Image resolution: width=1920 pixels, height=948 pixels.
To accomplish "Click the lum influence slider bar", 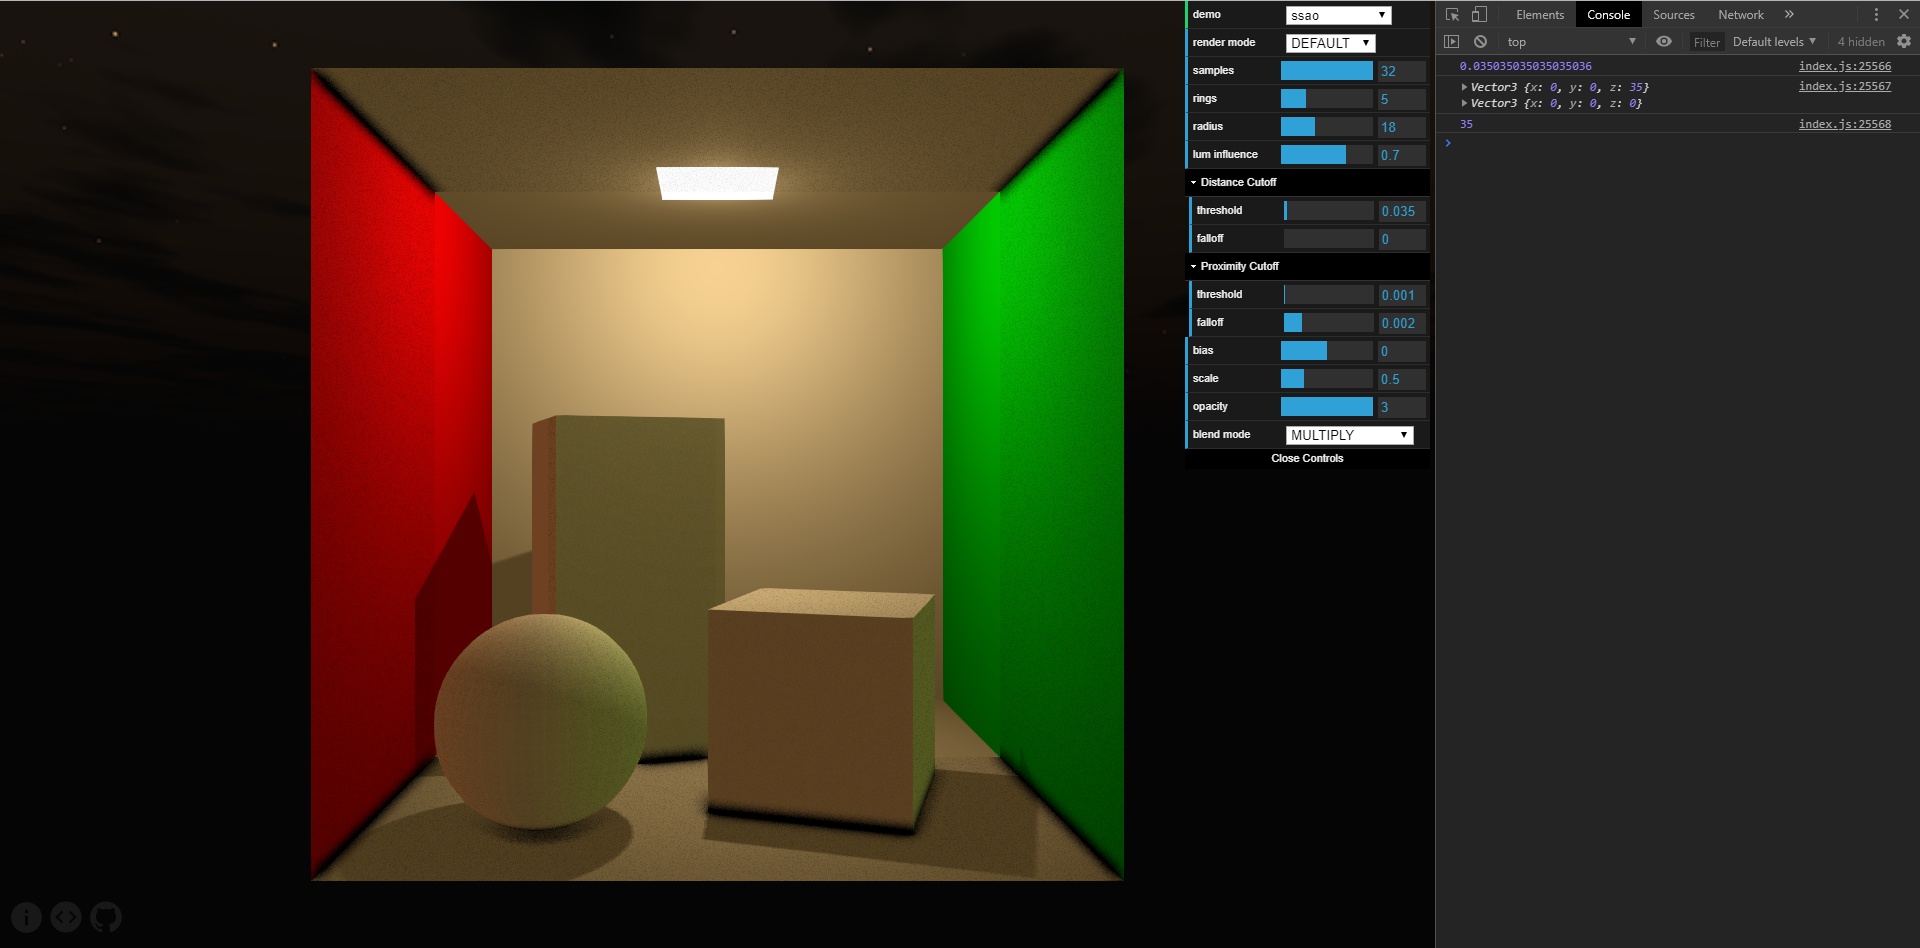I will tap(1327, 154).
